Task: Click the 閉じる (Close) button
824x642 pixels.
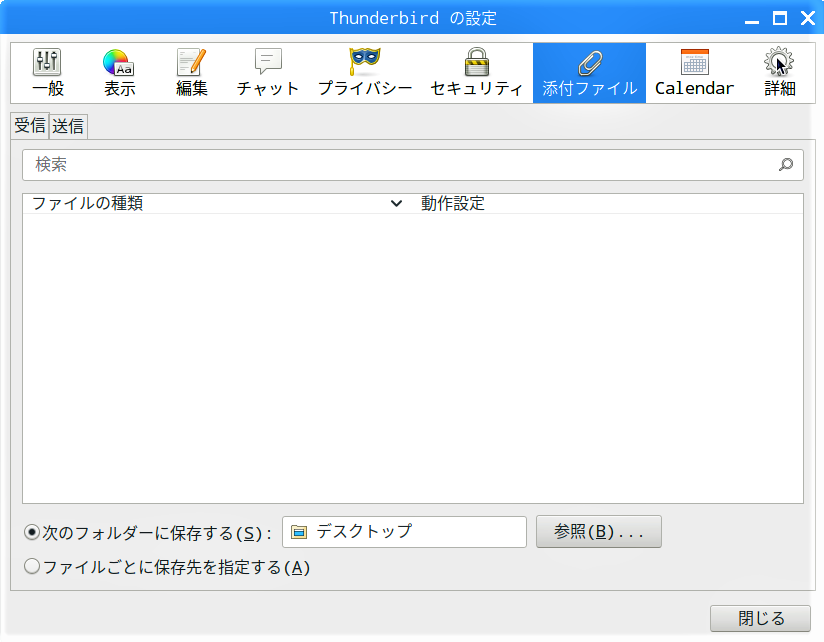Action: (760, 618)
